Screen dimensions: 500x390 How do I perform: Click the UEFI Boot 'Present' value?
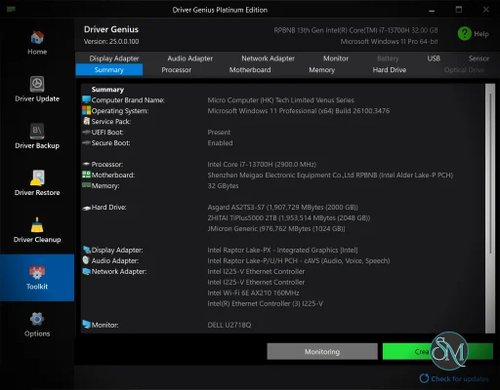[219, 132]
